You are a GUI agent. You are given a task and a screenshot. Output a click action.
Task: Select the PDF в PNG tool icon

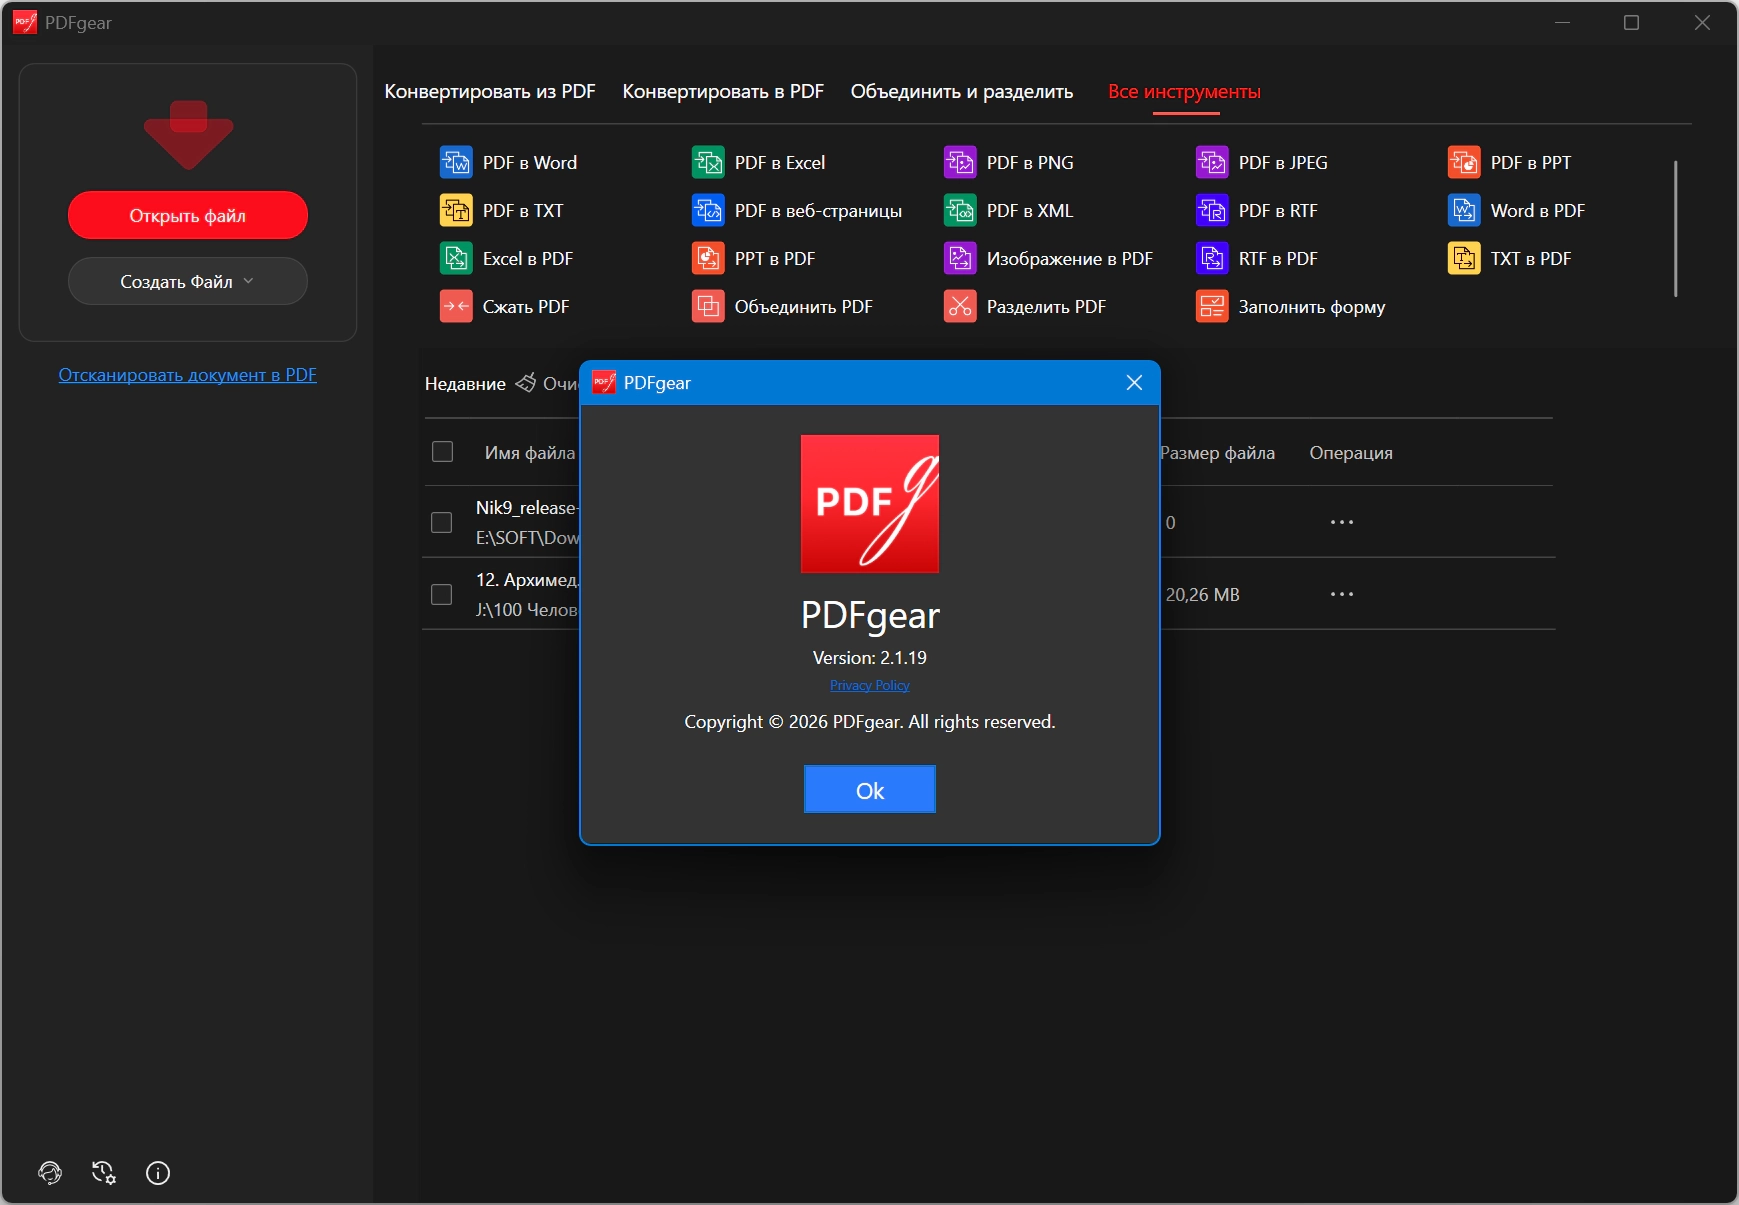(960, 162)
